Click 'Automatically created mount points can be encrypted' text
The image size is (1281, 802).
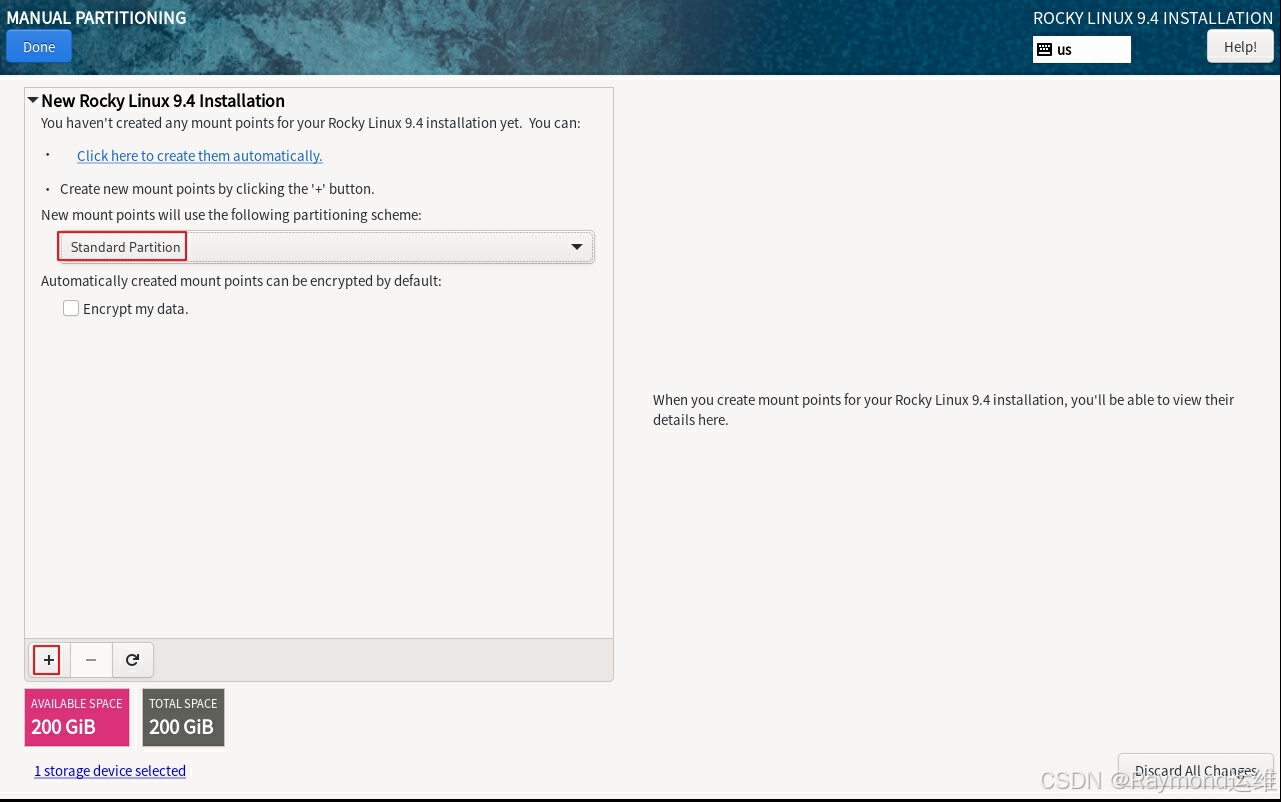click(x=241, y=281)
